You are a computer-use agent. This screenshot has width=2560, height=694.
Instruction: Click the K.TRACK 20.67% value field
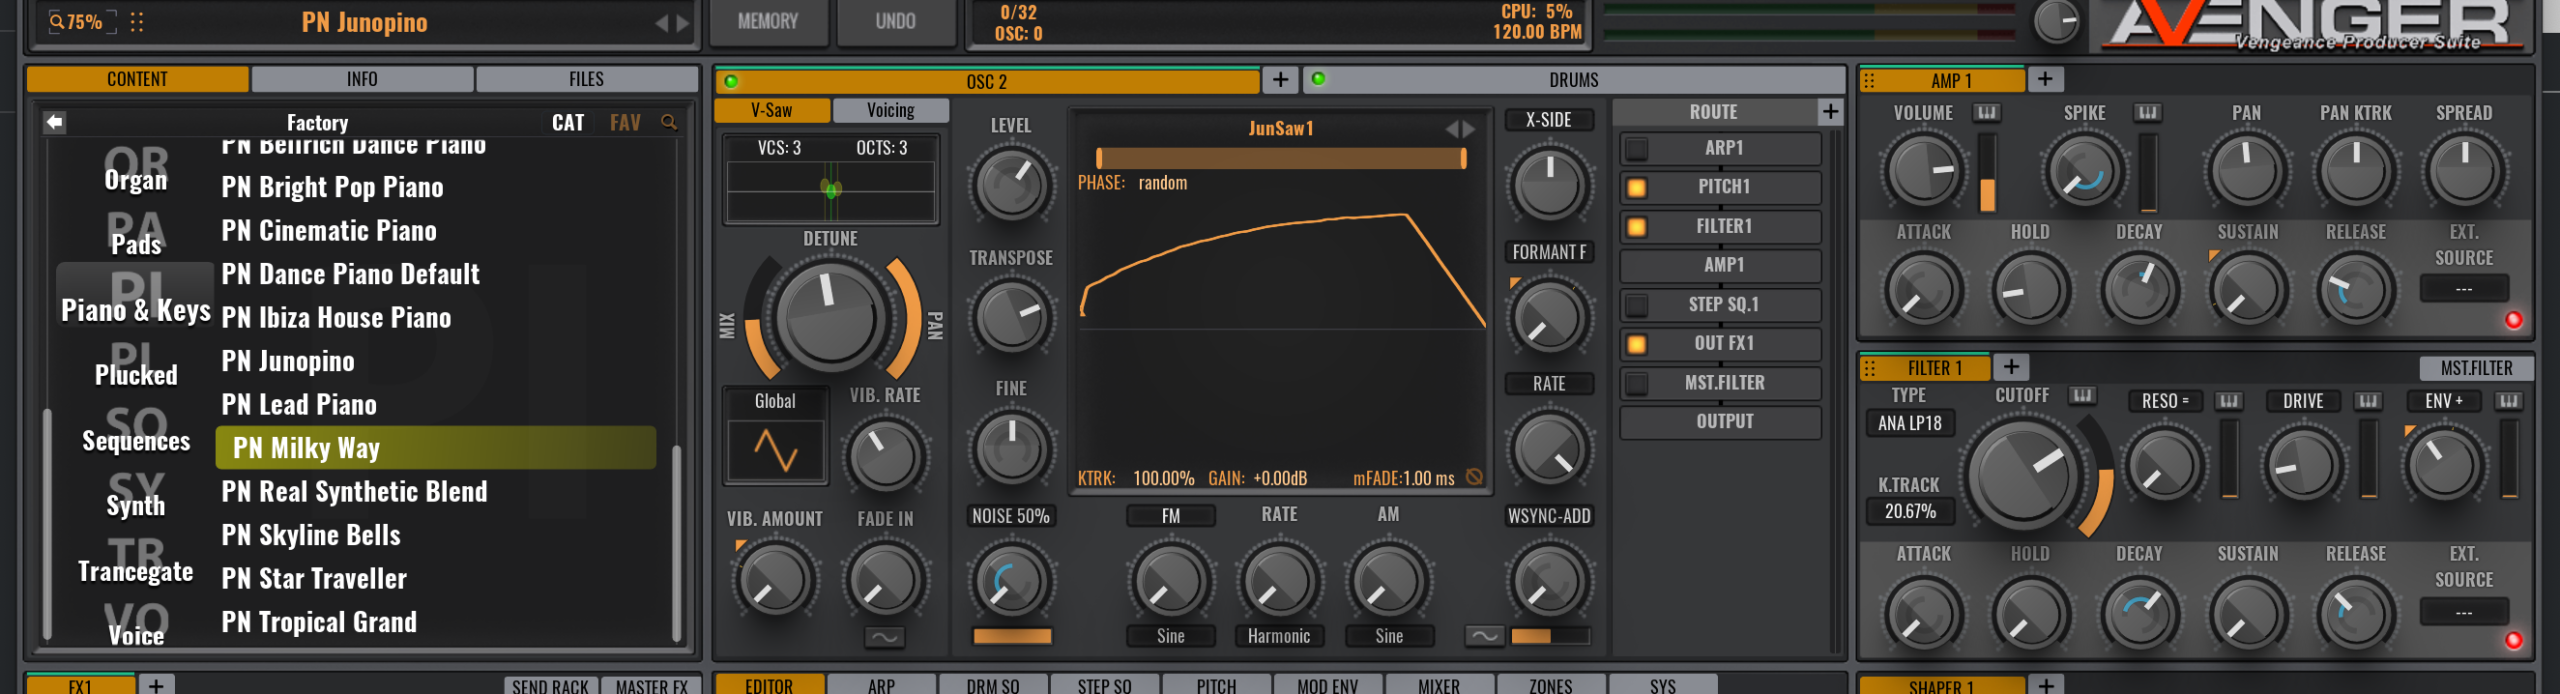click(1909, 511)
